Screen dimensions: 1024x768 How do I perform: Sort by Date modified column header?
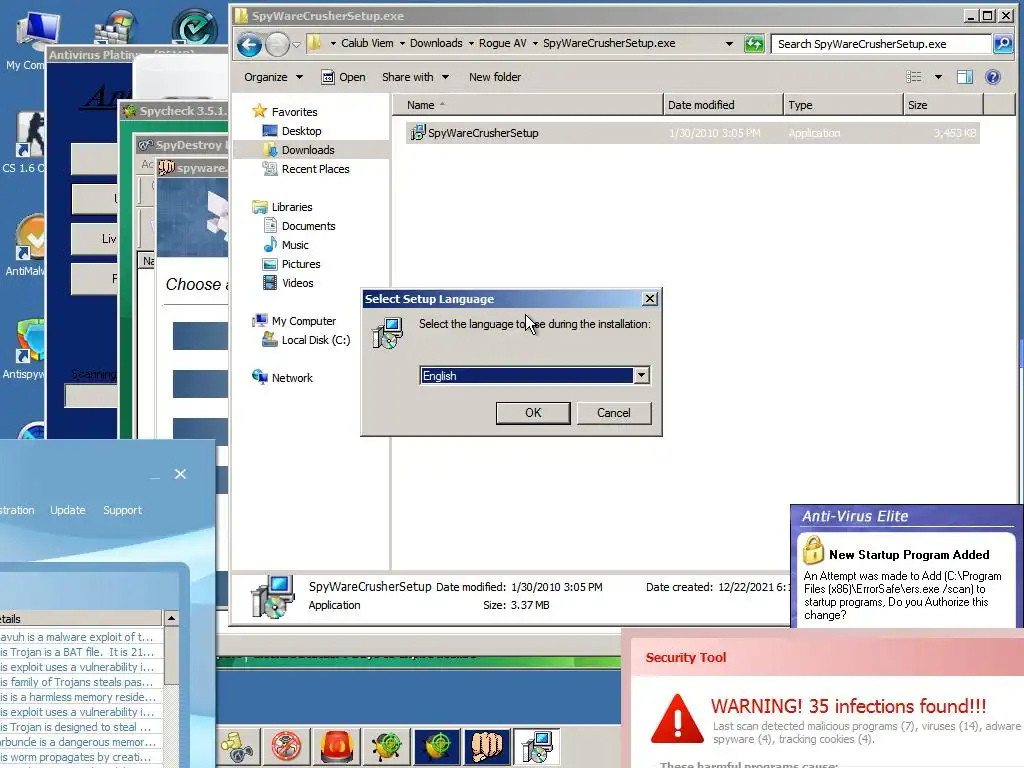(x=723, y=105)
